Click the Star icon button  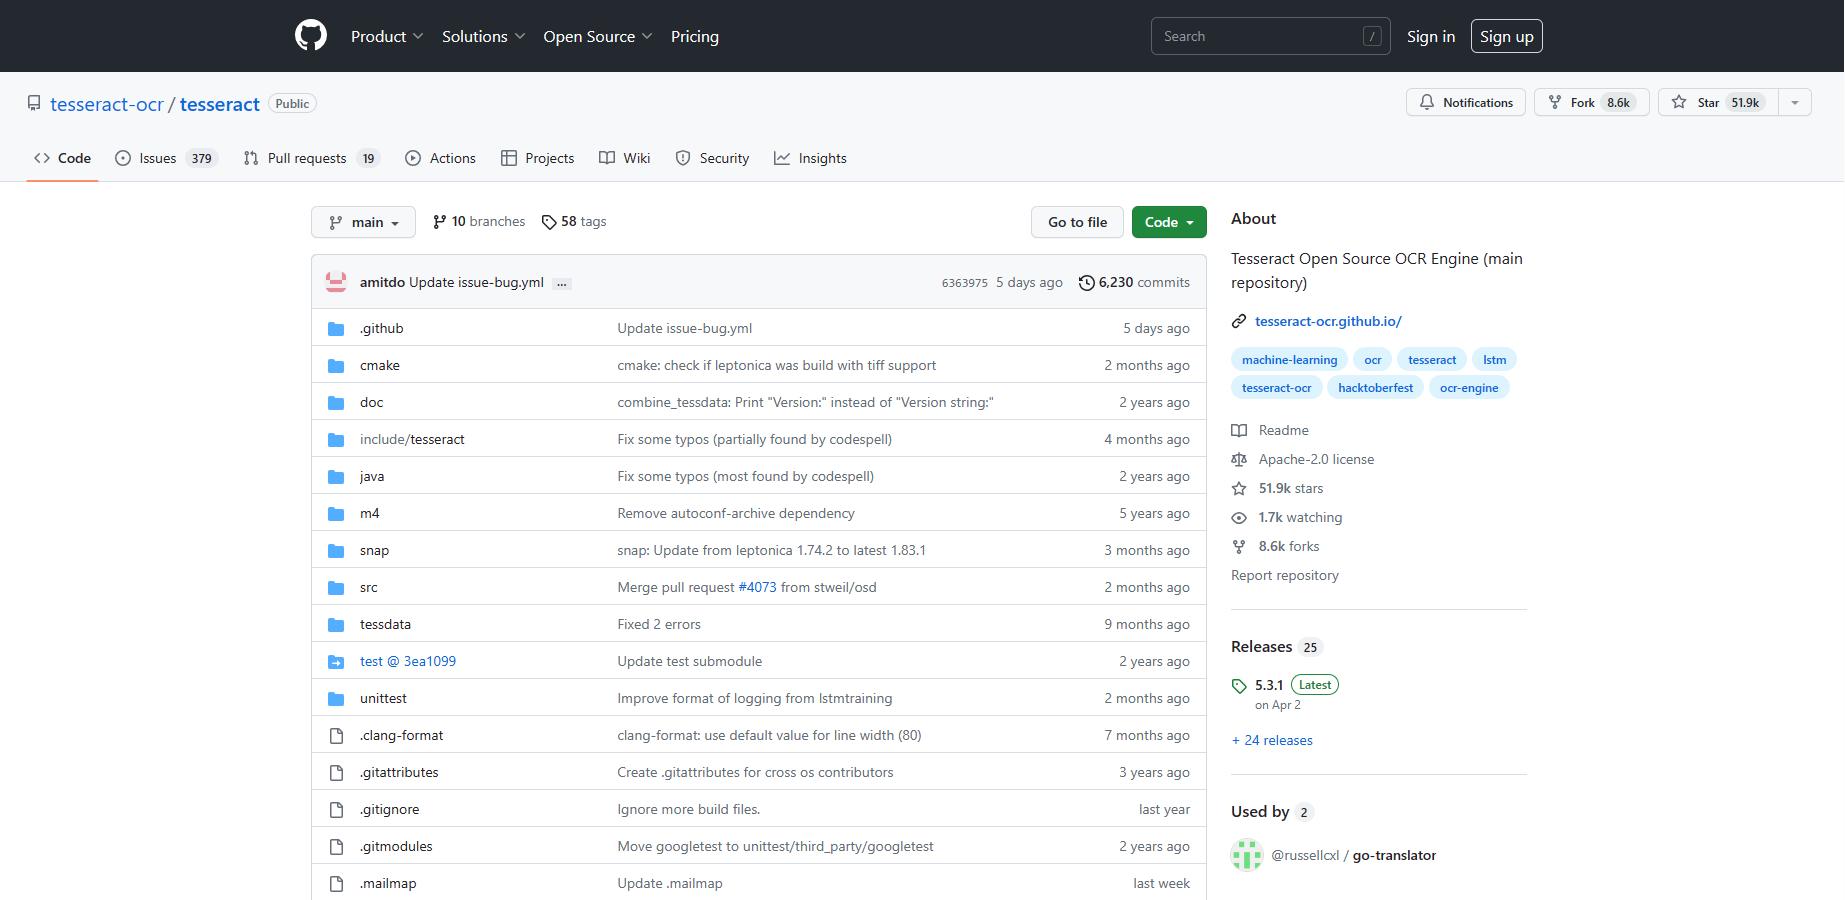coord(1680,102)
